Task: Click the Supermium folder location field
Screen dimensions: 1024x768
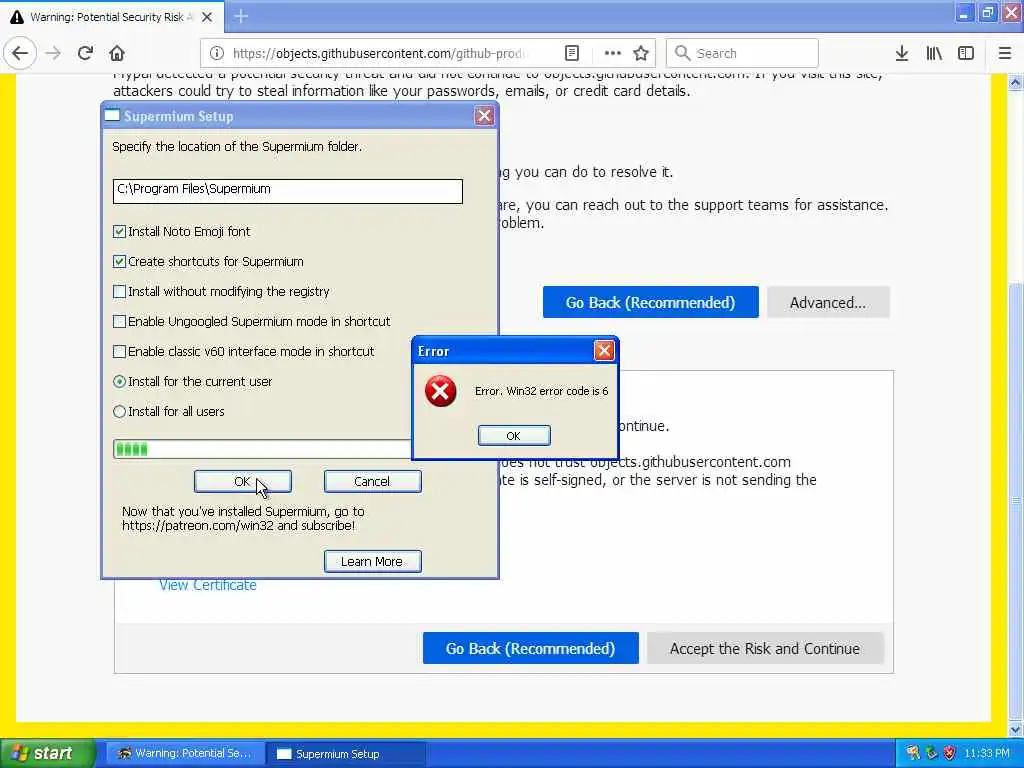Action: click(287, 191)
